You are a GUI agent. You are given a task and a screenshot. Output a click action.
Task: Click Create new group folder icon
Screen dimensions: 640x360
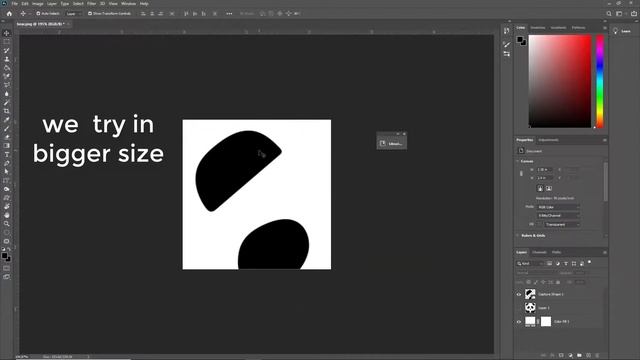580,356
